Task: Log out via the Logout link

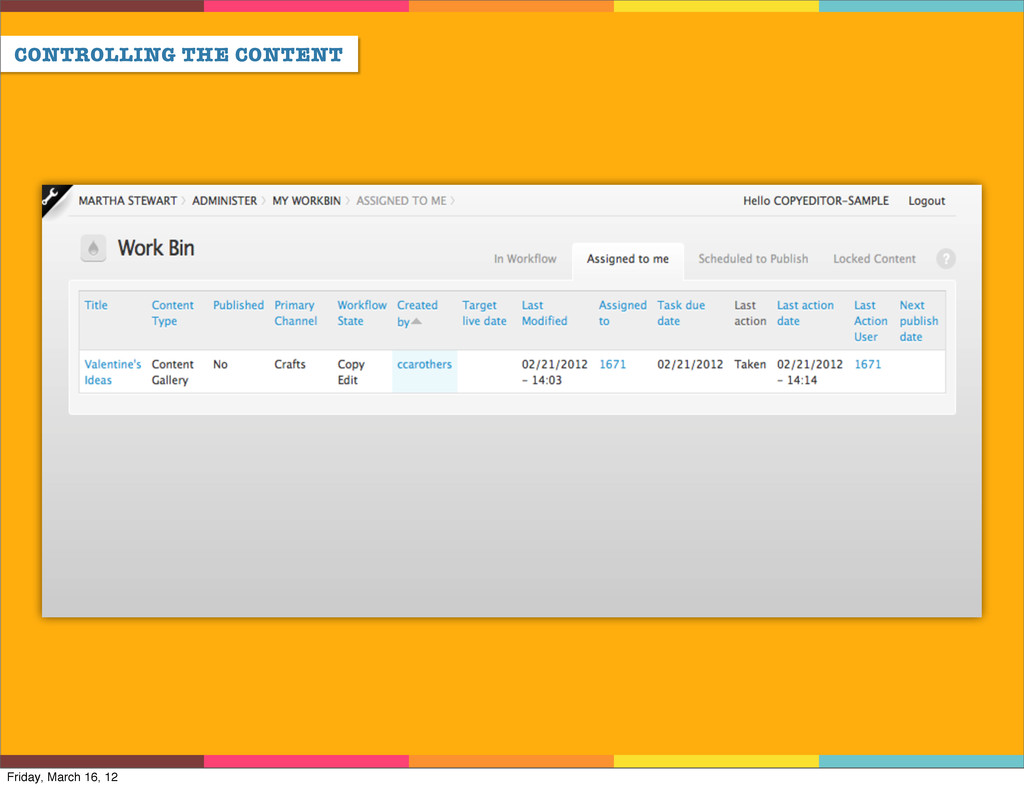Action: [926, 201]
